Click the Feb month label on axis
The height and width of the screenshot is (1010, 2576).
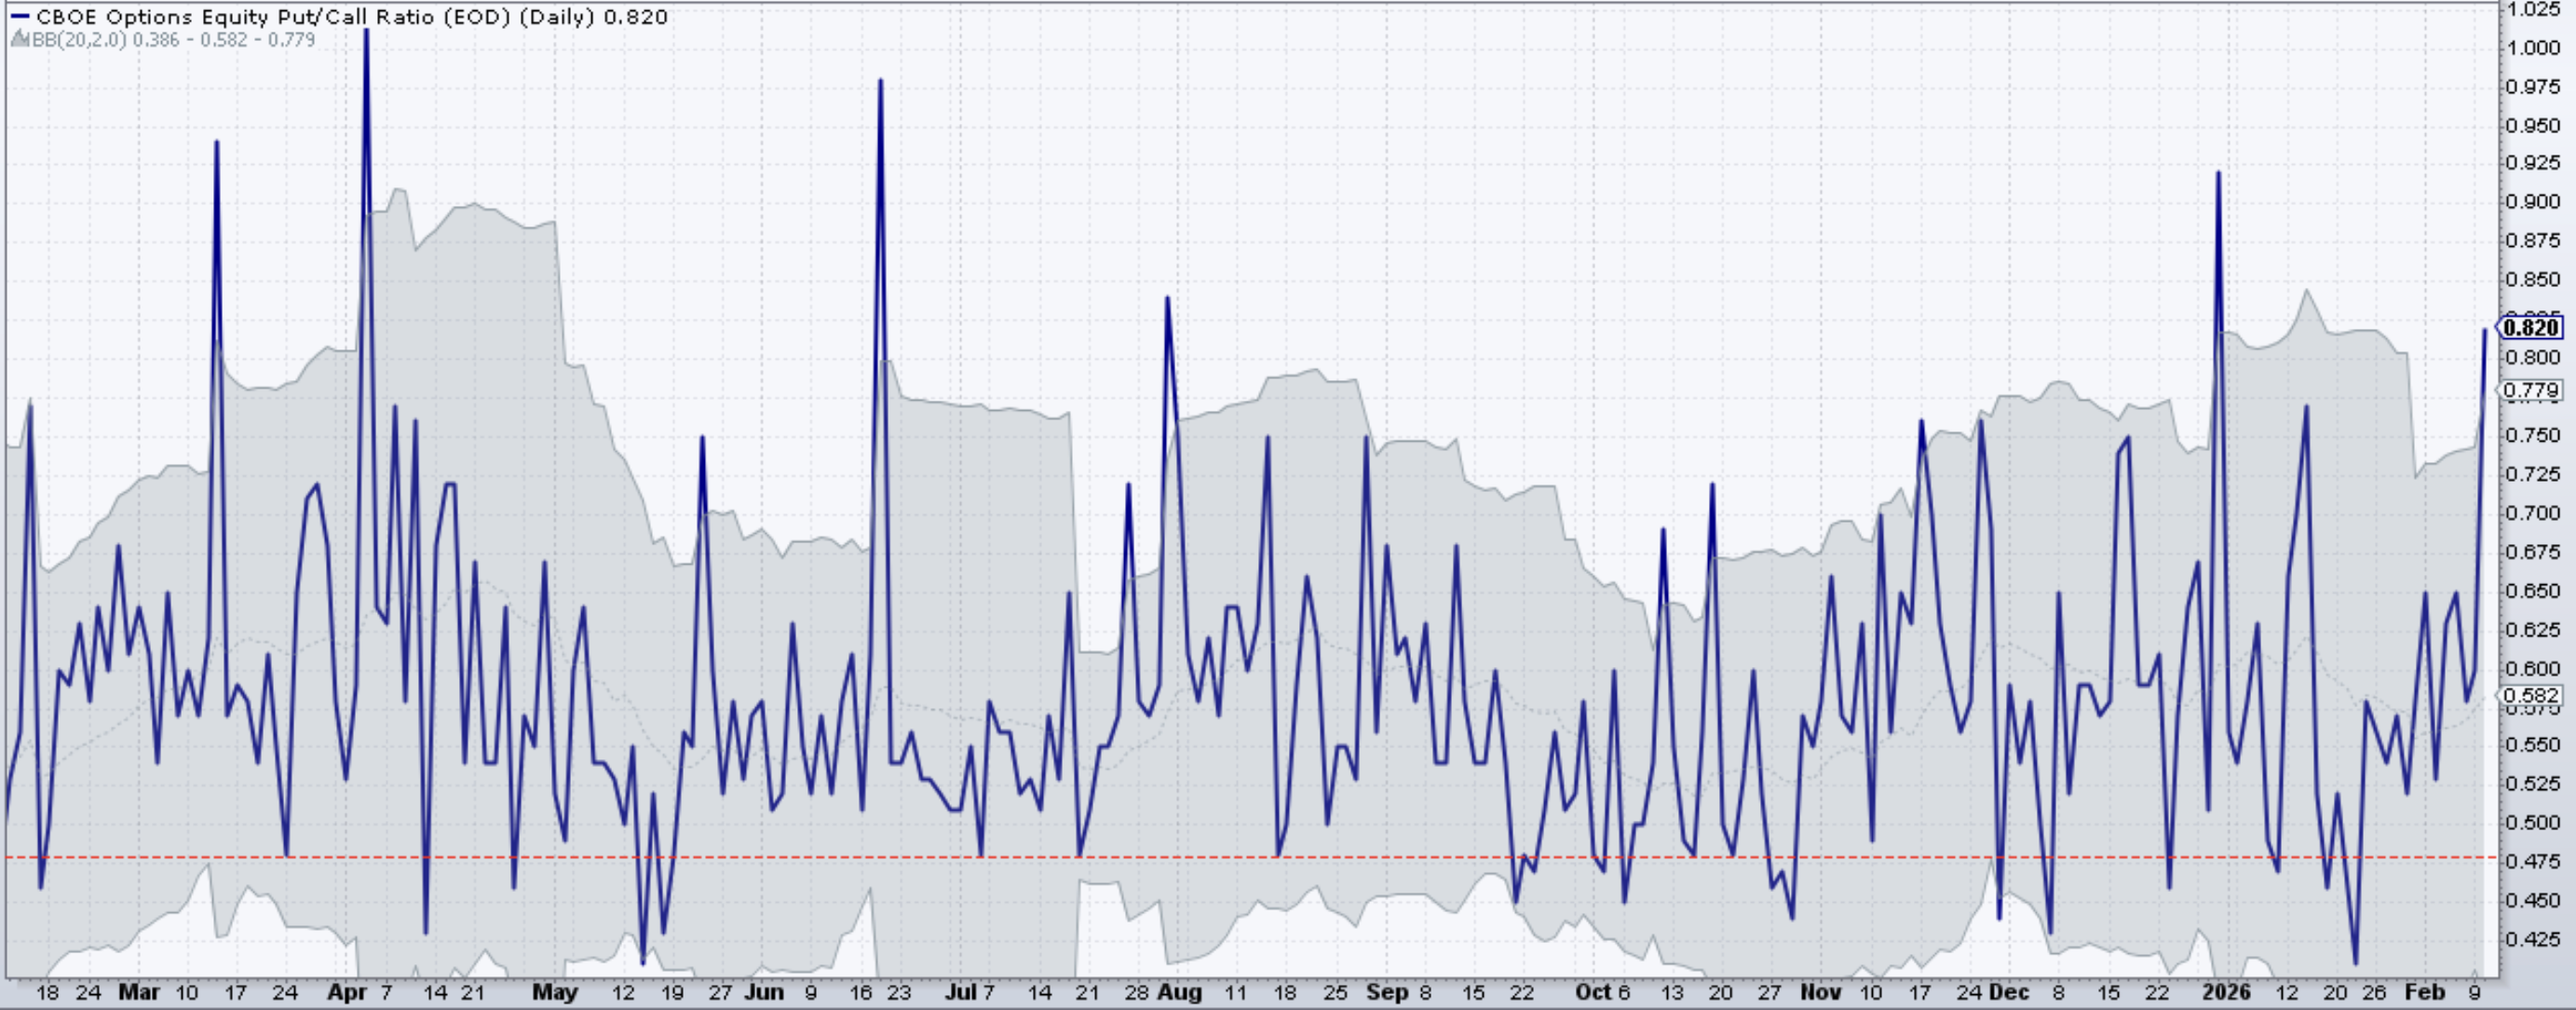tap(2424, 993)
